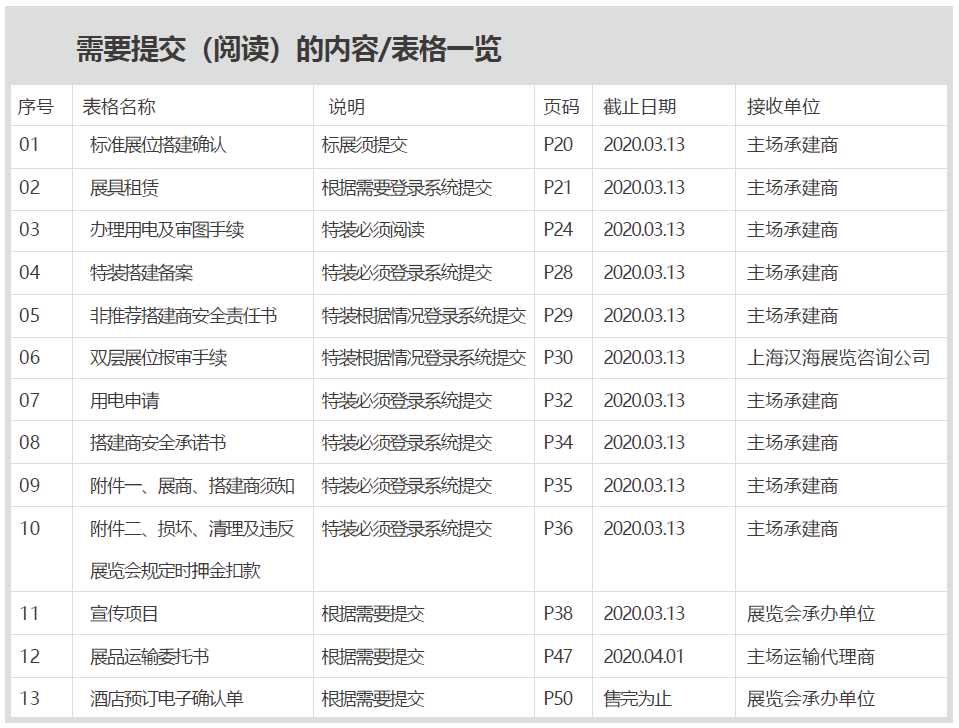This screenshot has width=959, height=728.
Task: Click the '双层展位报审手续' form name
Action: pos(158,358)
